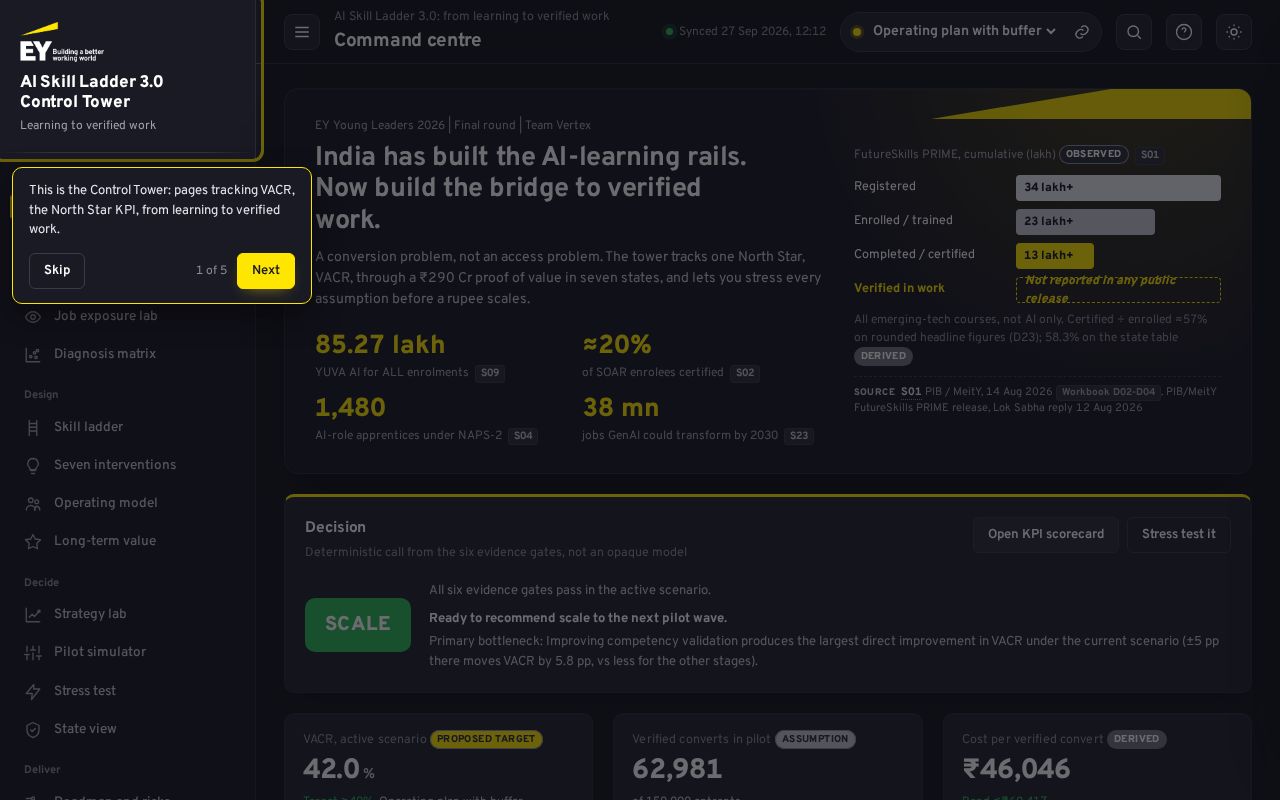Image resolution: width=1280 pixels, height=800 pixels.
Task: Toggle the sidebar hamburger menu
Action: point(302,32)
